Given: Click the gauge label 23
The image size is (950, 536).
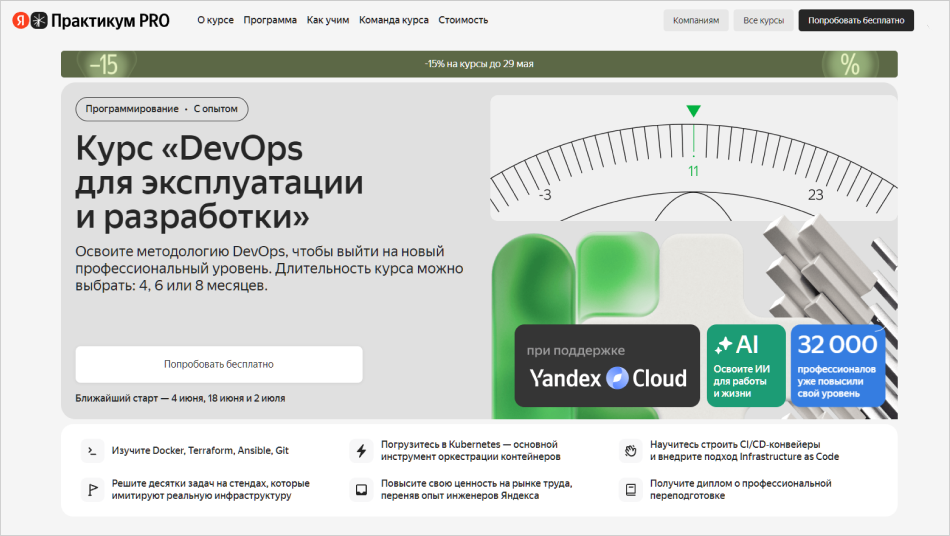Looking at the screenshot, I should coord(815,194).
